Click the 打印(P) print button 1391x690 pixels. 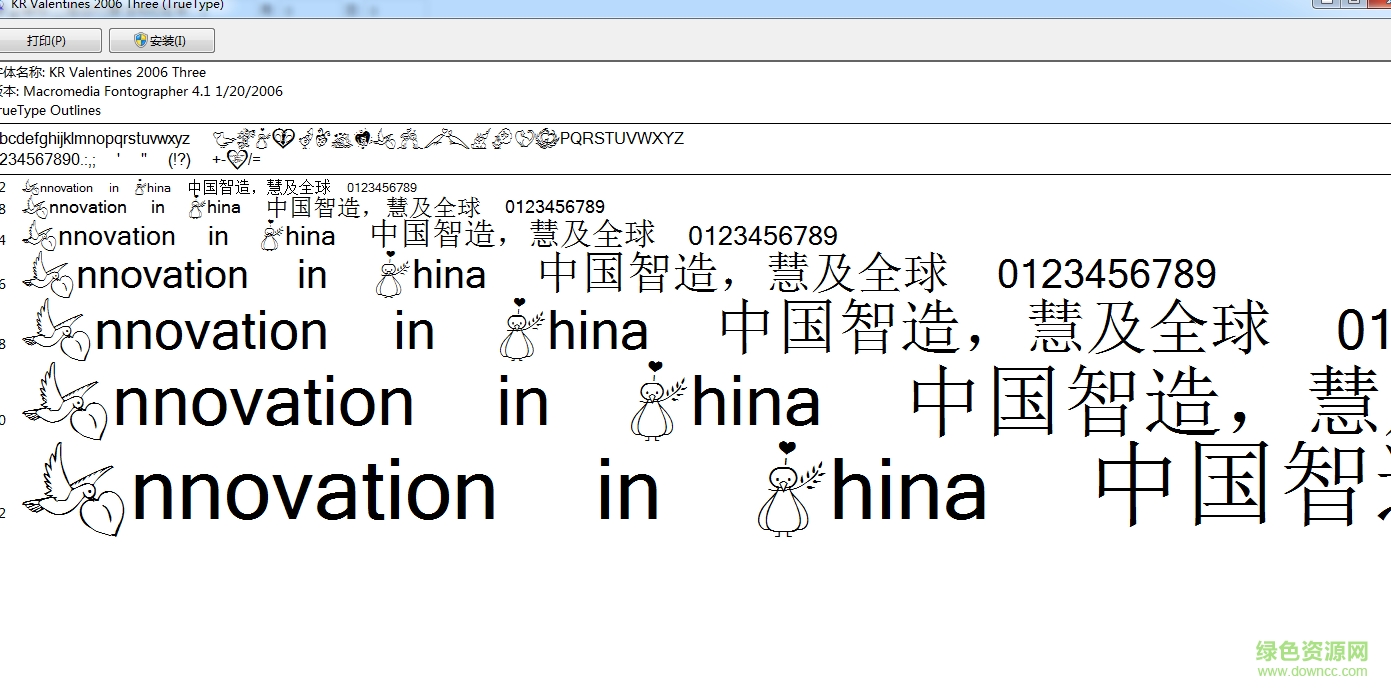(x=51, y=40)
